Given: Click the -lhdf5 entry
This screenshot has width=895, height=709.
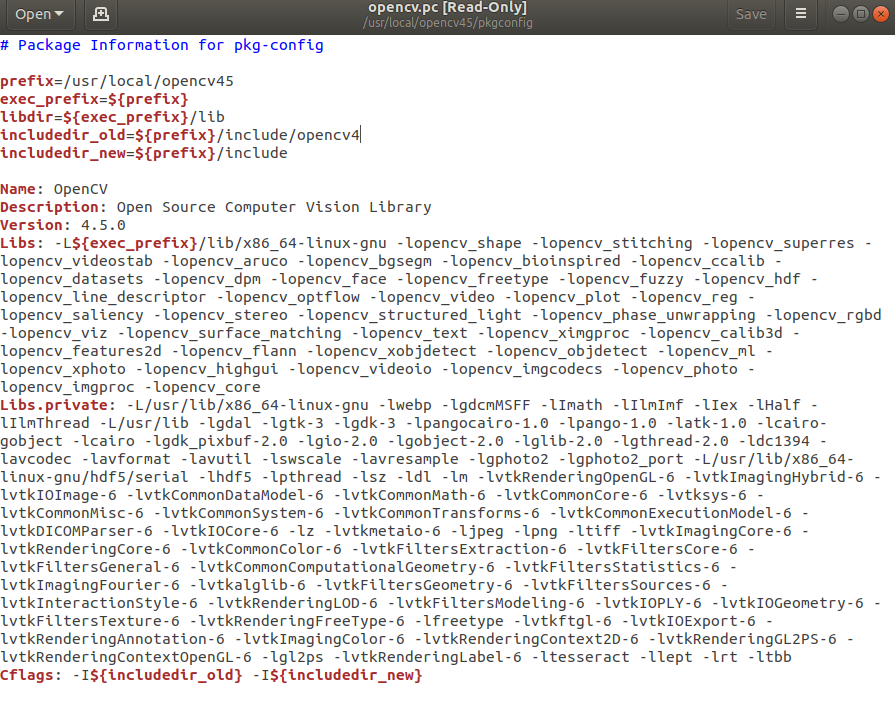Looking at the screenshot, I should coord(225,477).
